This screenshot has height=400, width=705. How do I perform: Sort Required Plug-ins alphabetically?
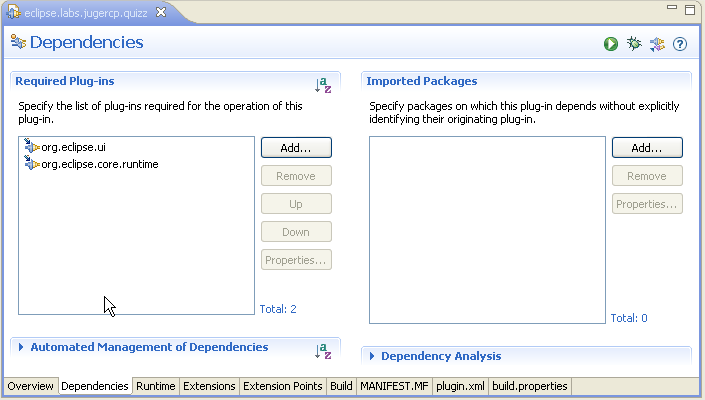(322, 86)
